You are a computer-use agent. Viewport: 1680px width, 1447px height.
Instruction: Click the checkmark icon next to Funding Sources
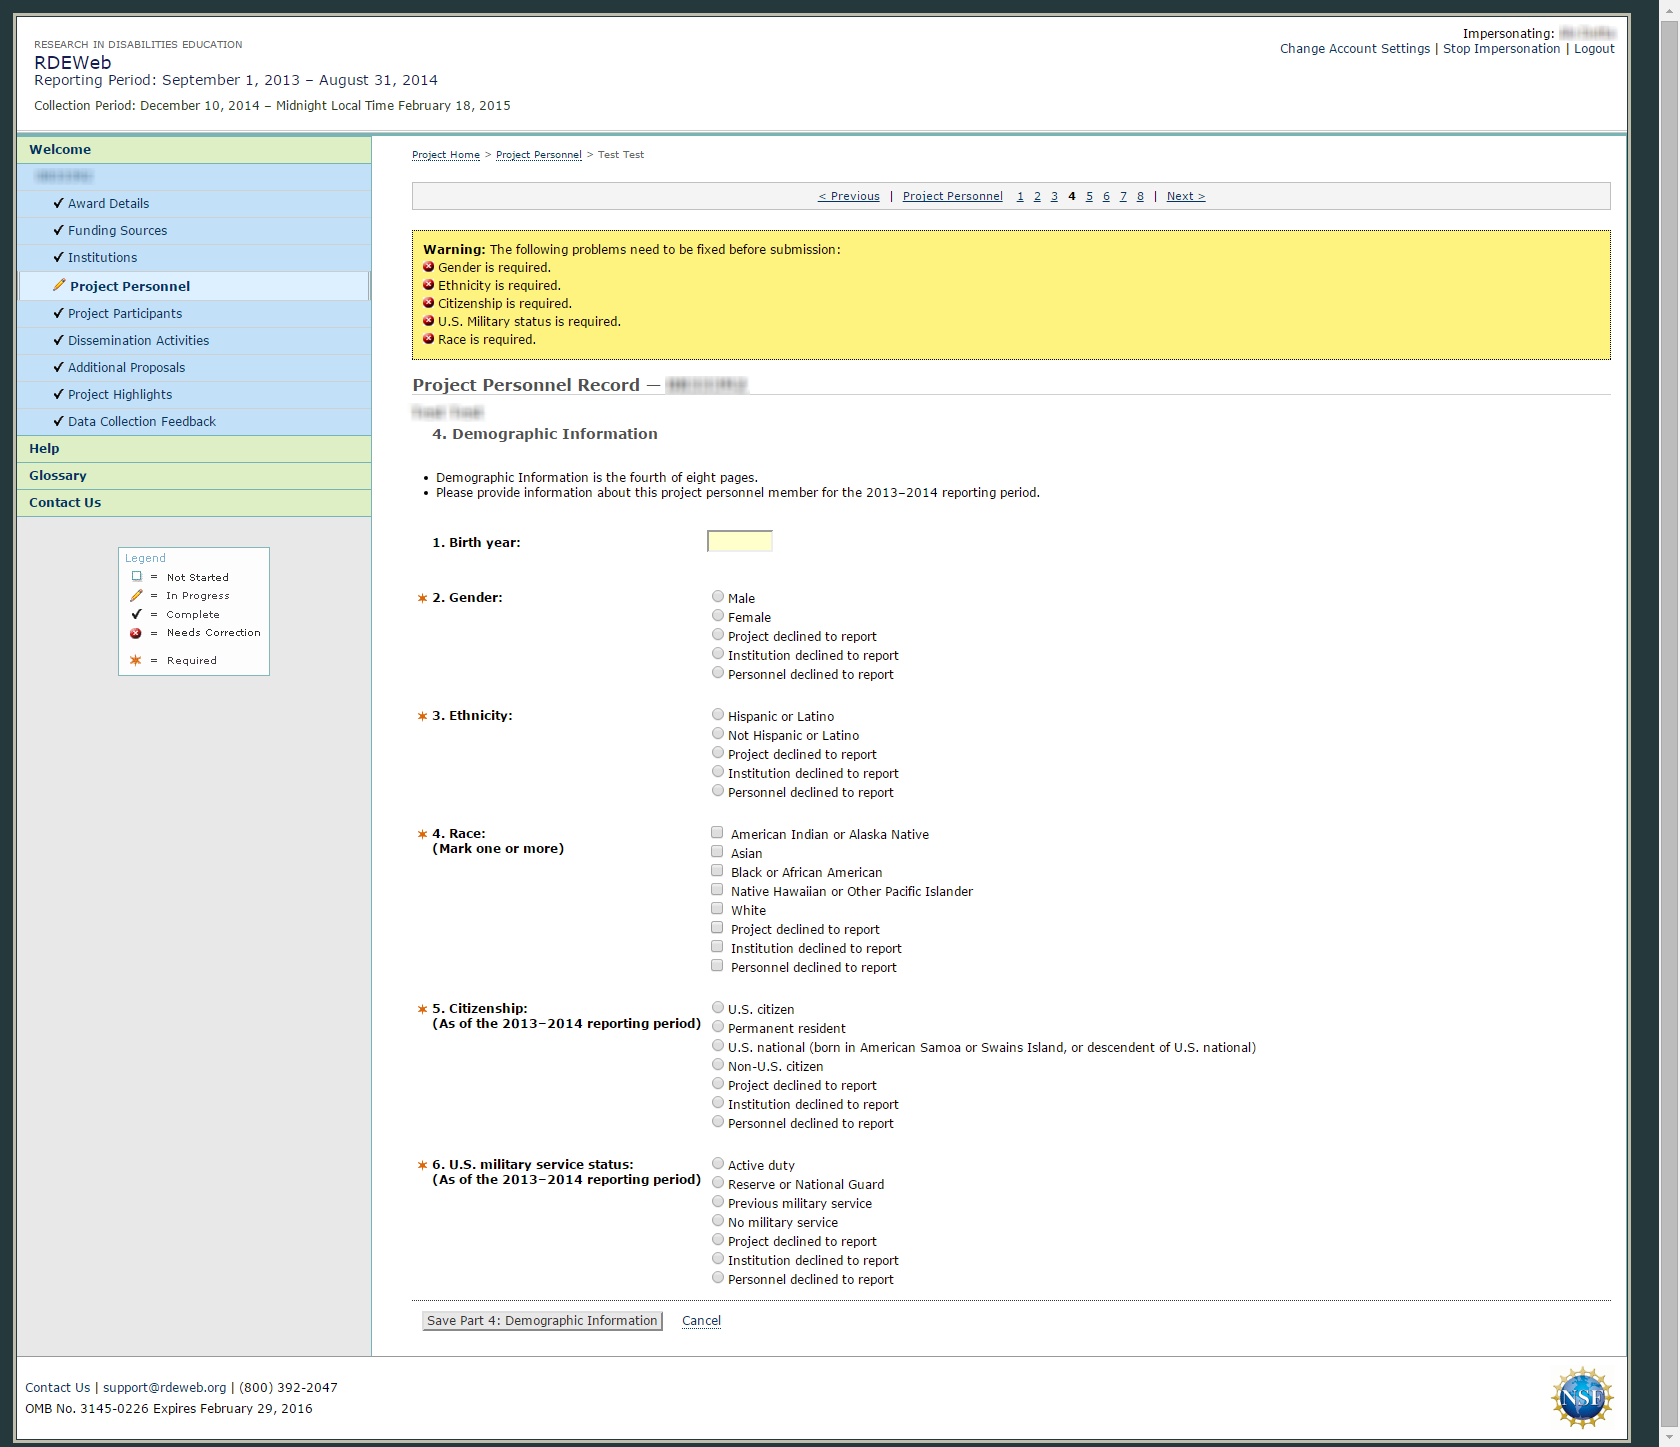[x=58, y=230]
